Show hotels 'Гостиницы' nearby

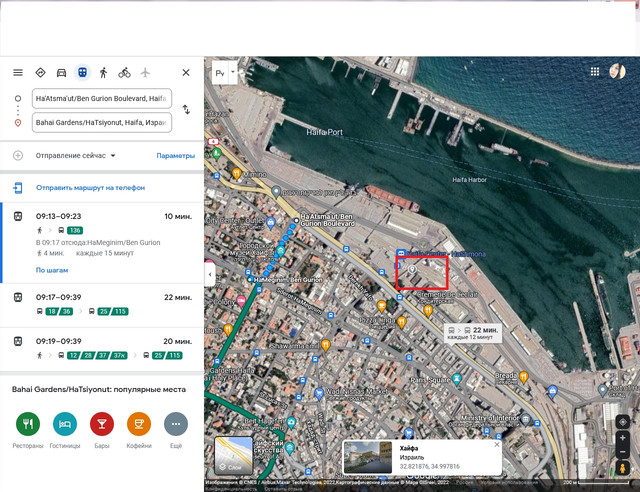[x=65, y=424]
